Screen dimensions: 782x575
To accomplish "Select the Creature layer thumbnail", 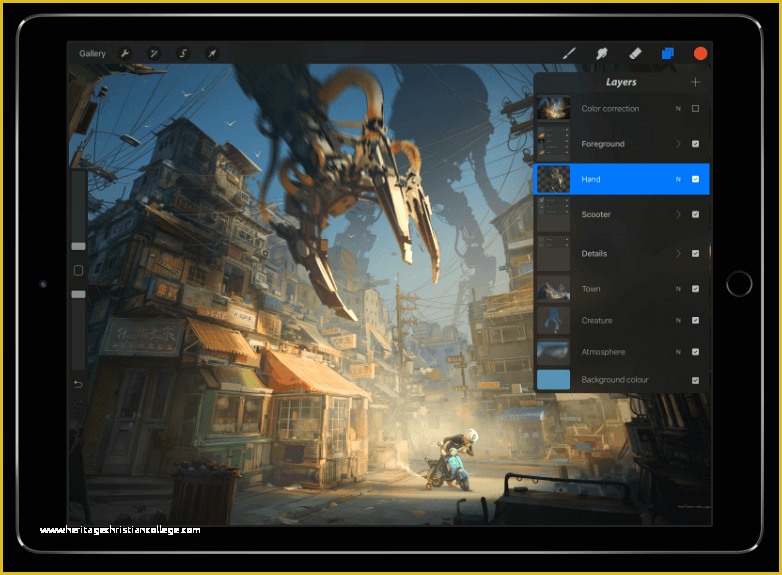I will tap(553, 320).
